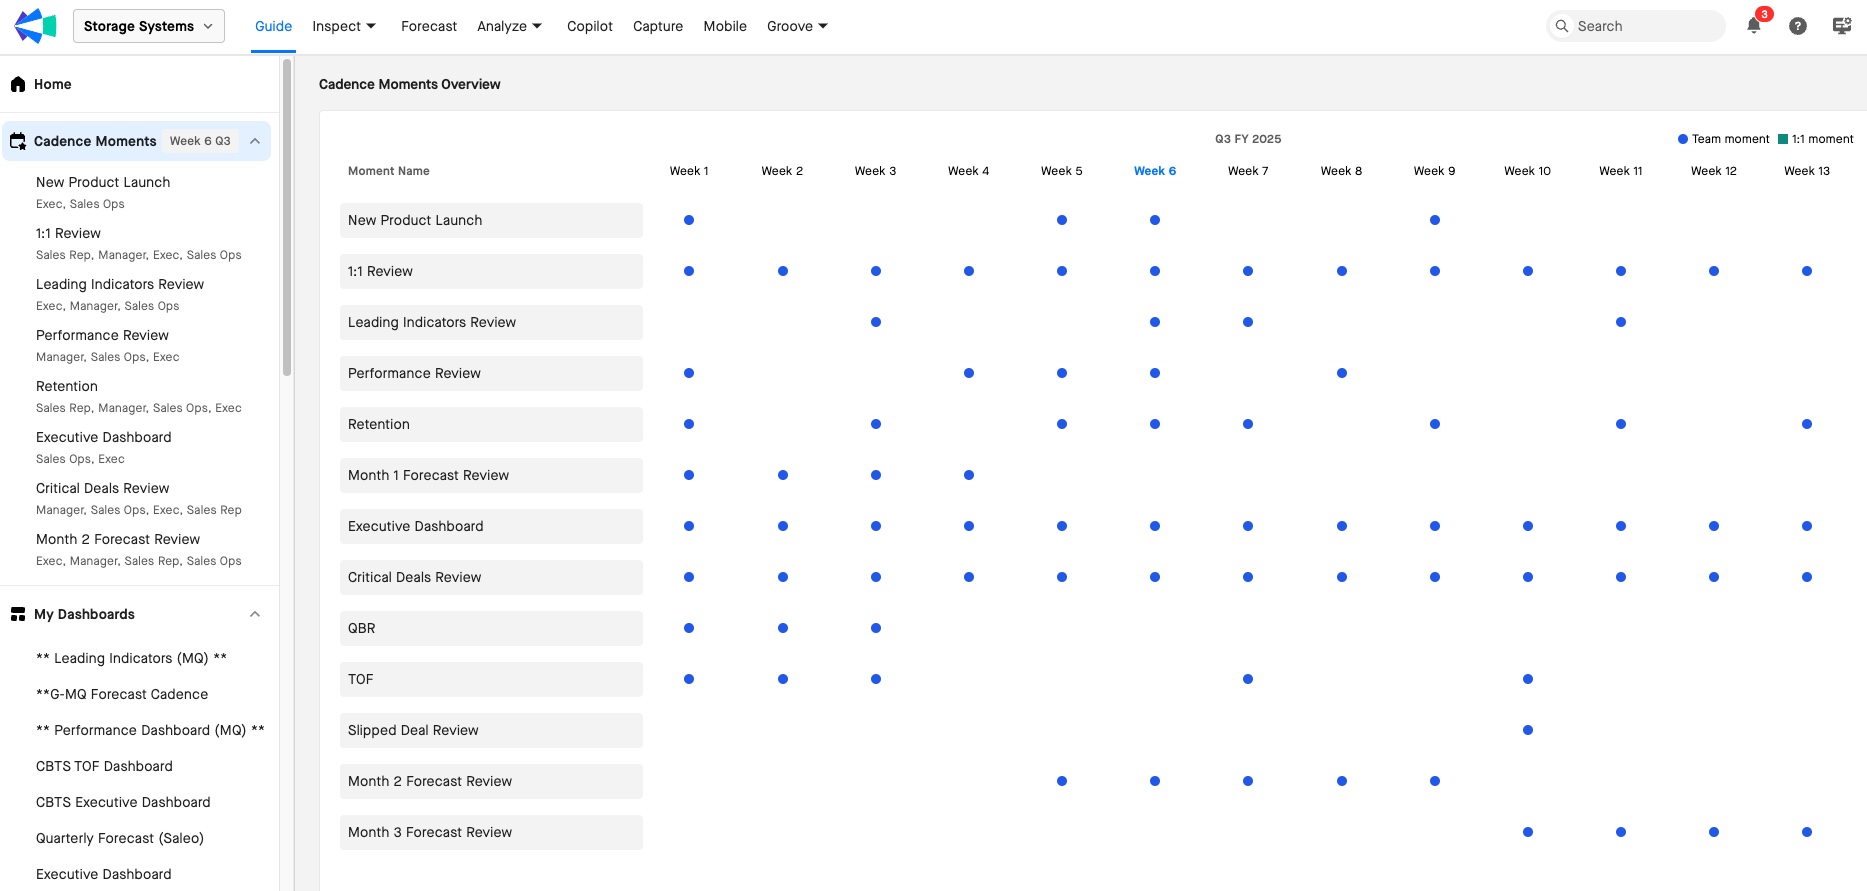Click the search magnifier icon
The image size is (1867, 891).
pos(1561,26)
